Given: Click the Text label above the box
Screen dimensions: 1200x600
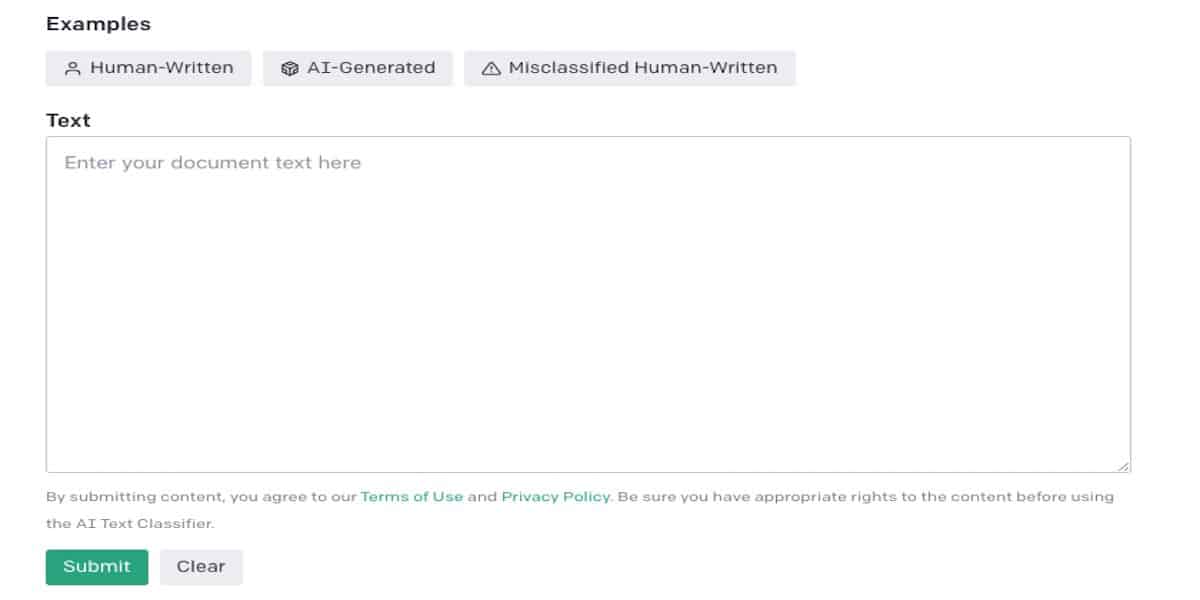Looking at the screenshot, I should click(x=68, y=120).
